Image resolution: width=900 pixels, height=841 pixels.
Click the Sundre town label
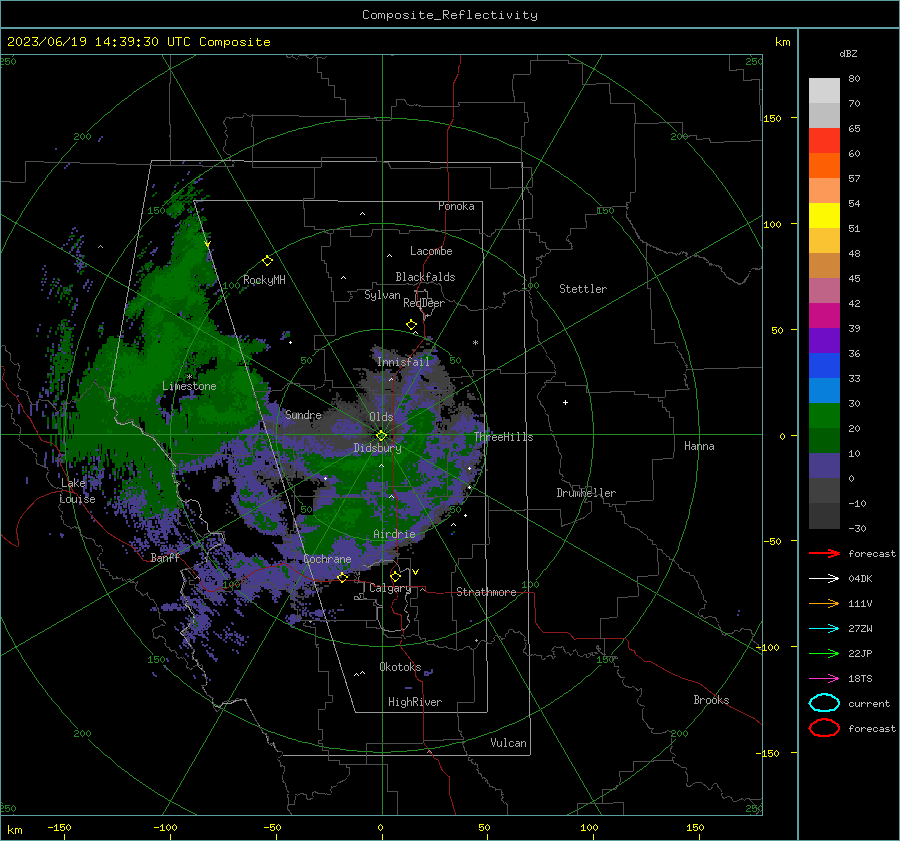[x=303, y=415]
